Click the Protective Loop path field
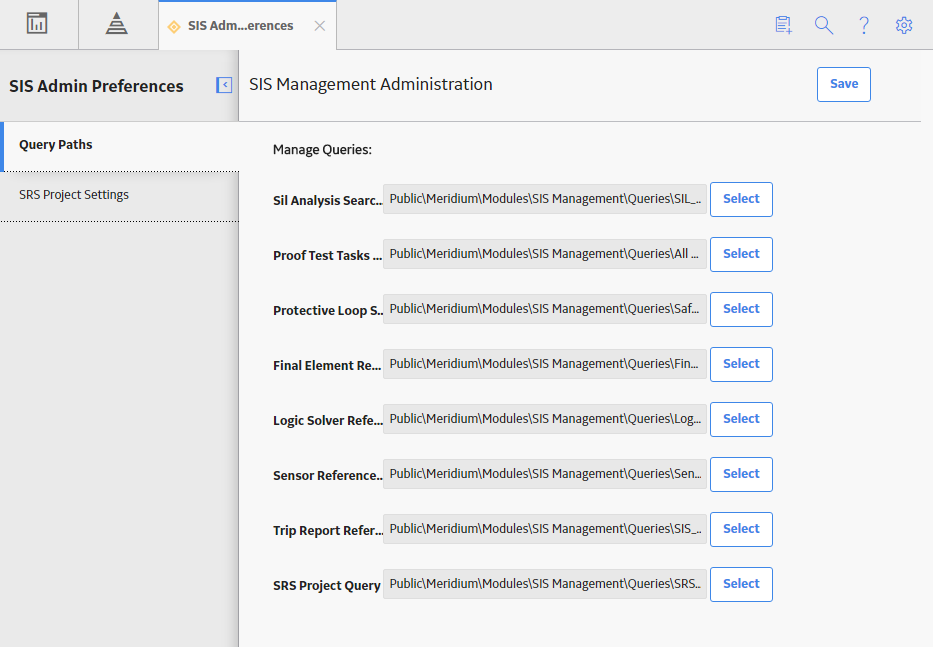This screenshot has height=647, width=933. 545,310
